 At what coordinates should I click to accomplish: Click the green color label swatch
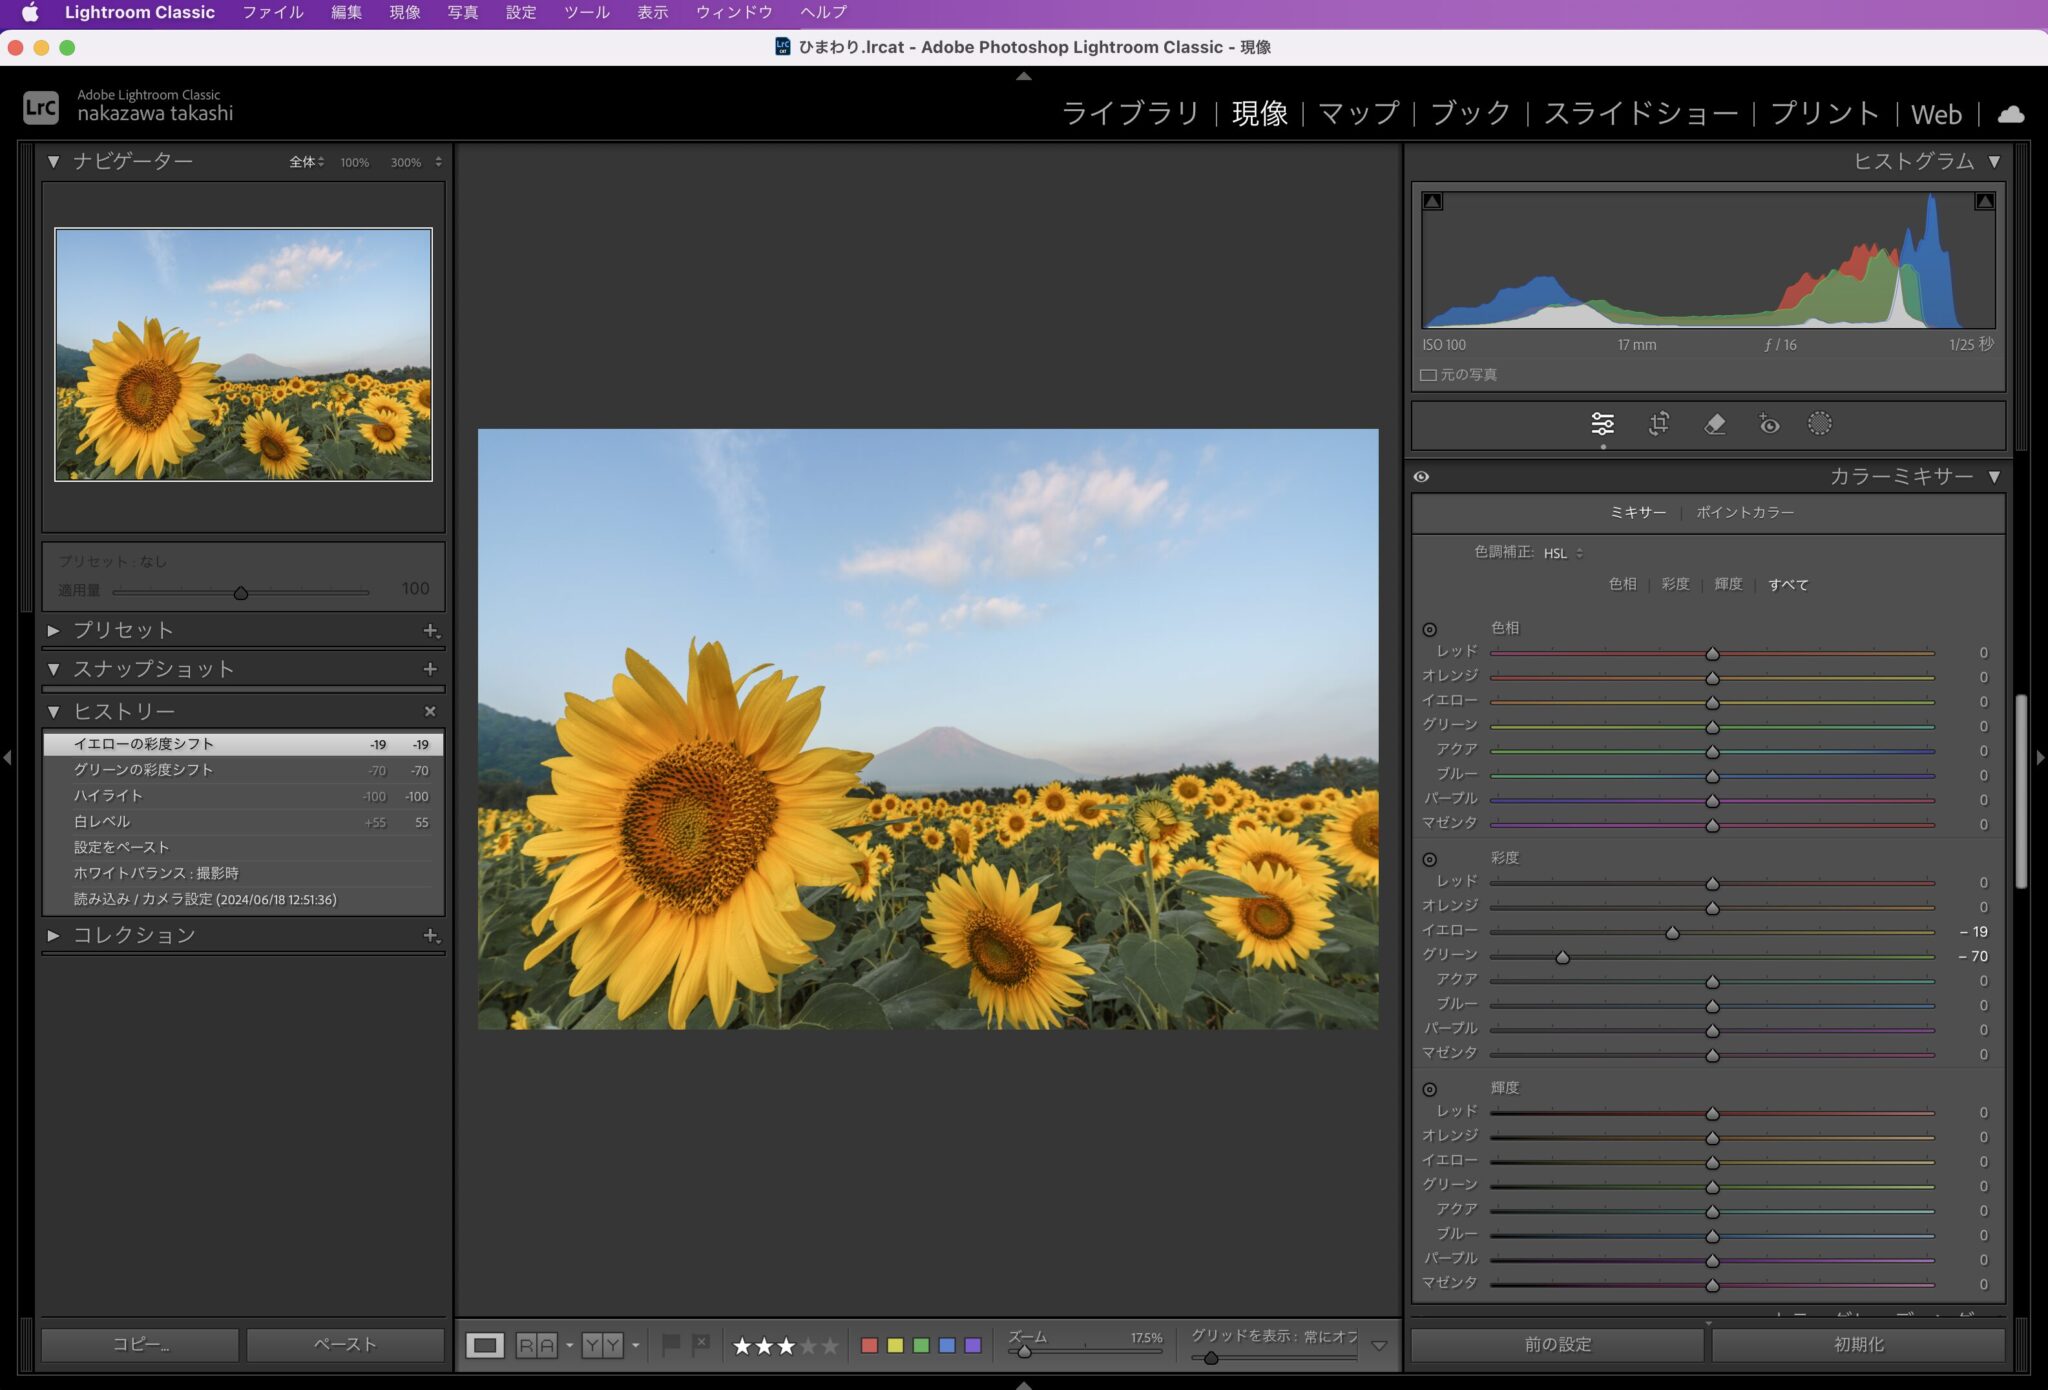point(921,1345)
